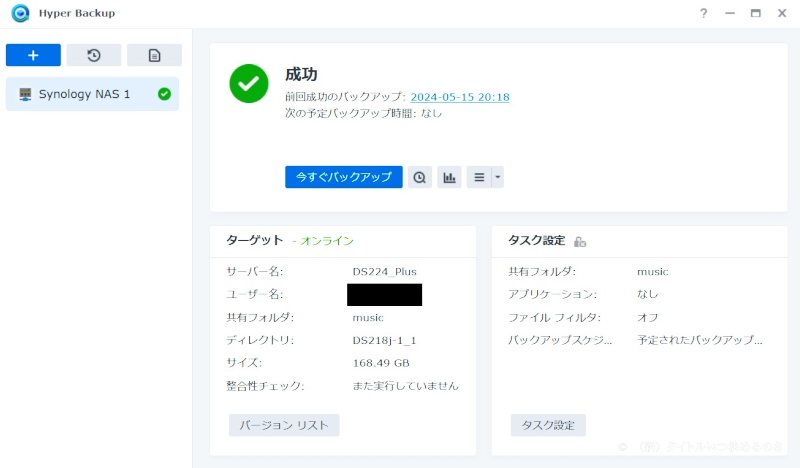Open the backup explorer magnifier-clock icon
Image resolution: width=800 pixels, height=468 pixels.
419,177
